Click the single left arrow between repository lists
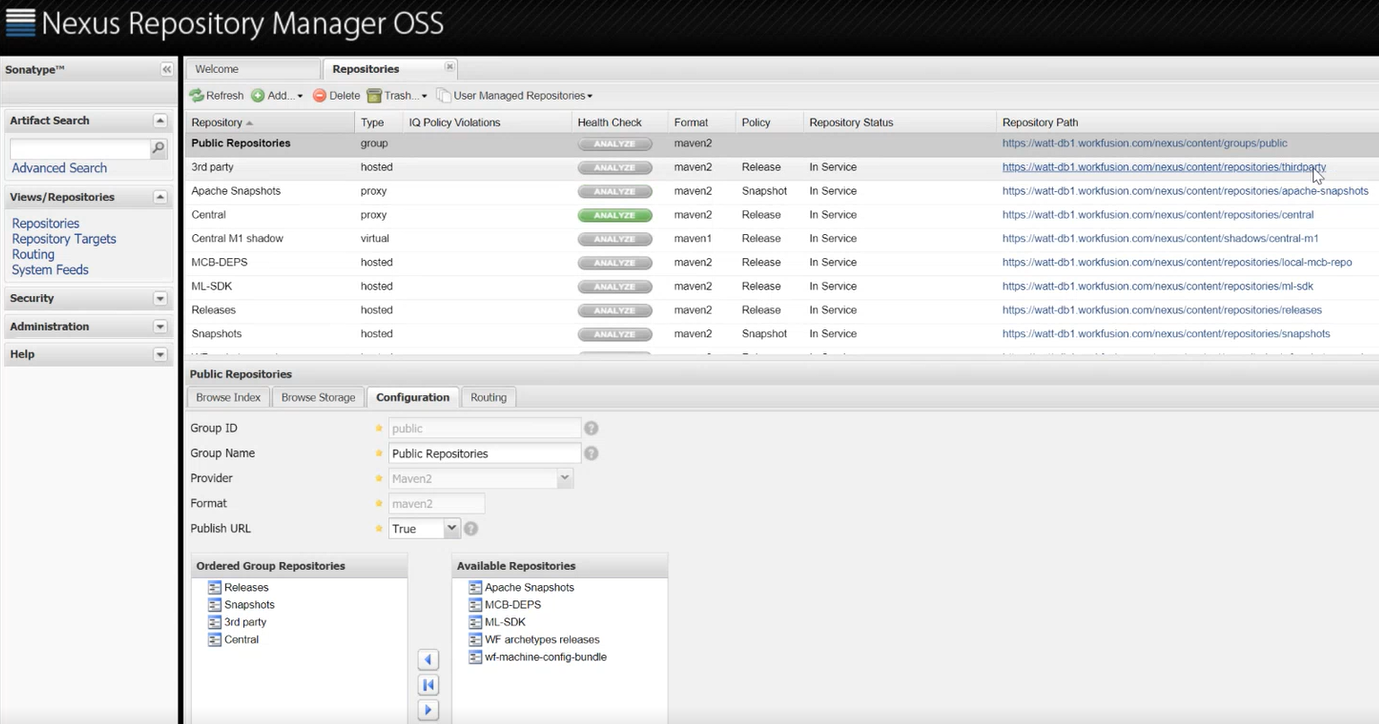Screen dimensions: 1379x724 [428, 660]
